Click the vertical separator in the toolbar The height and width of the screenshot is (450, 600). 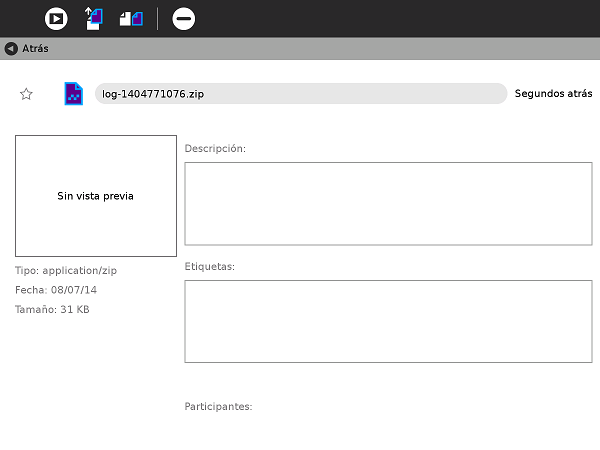pos(158,18)
